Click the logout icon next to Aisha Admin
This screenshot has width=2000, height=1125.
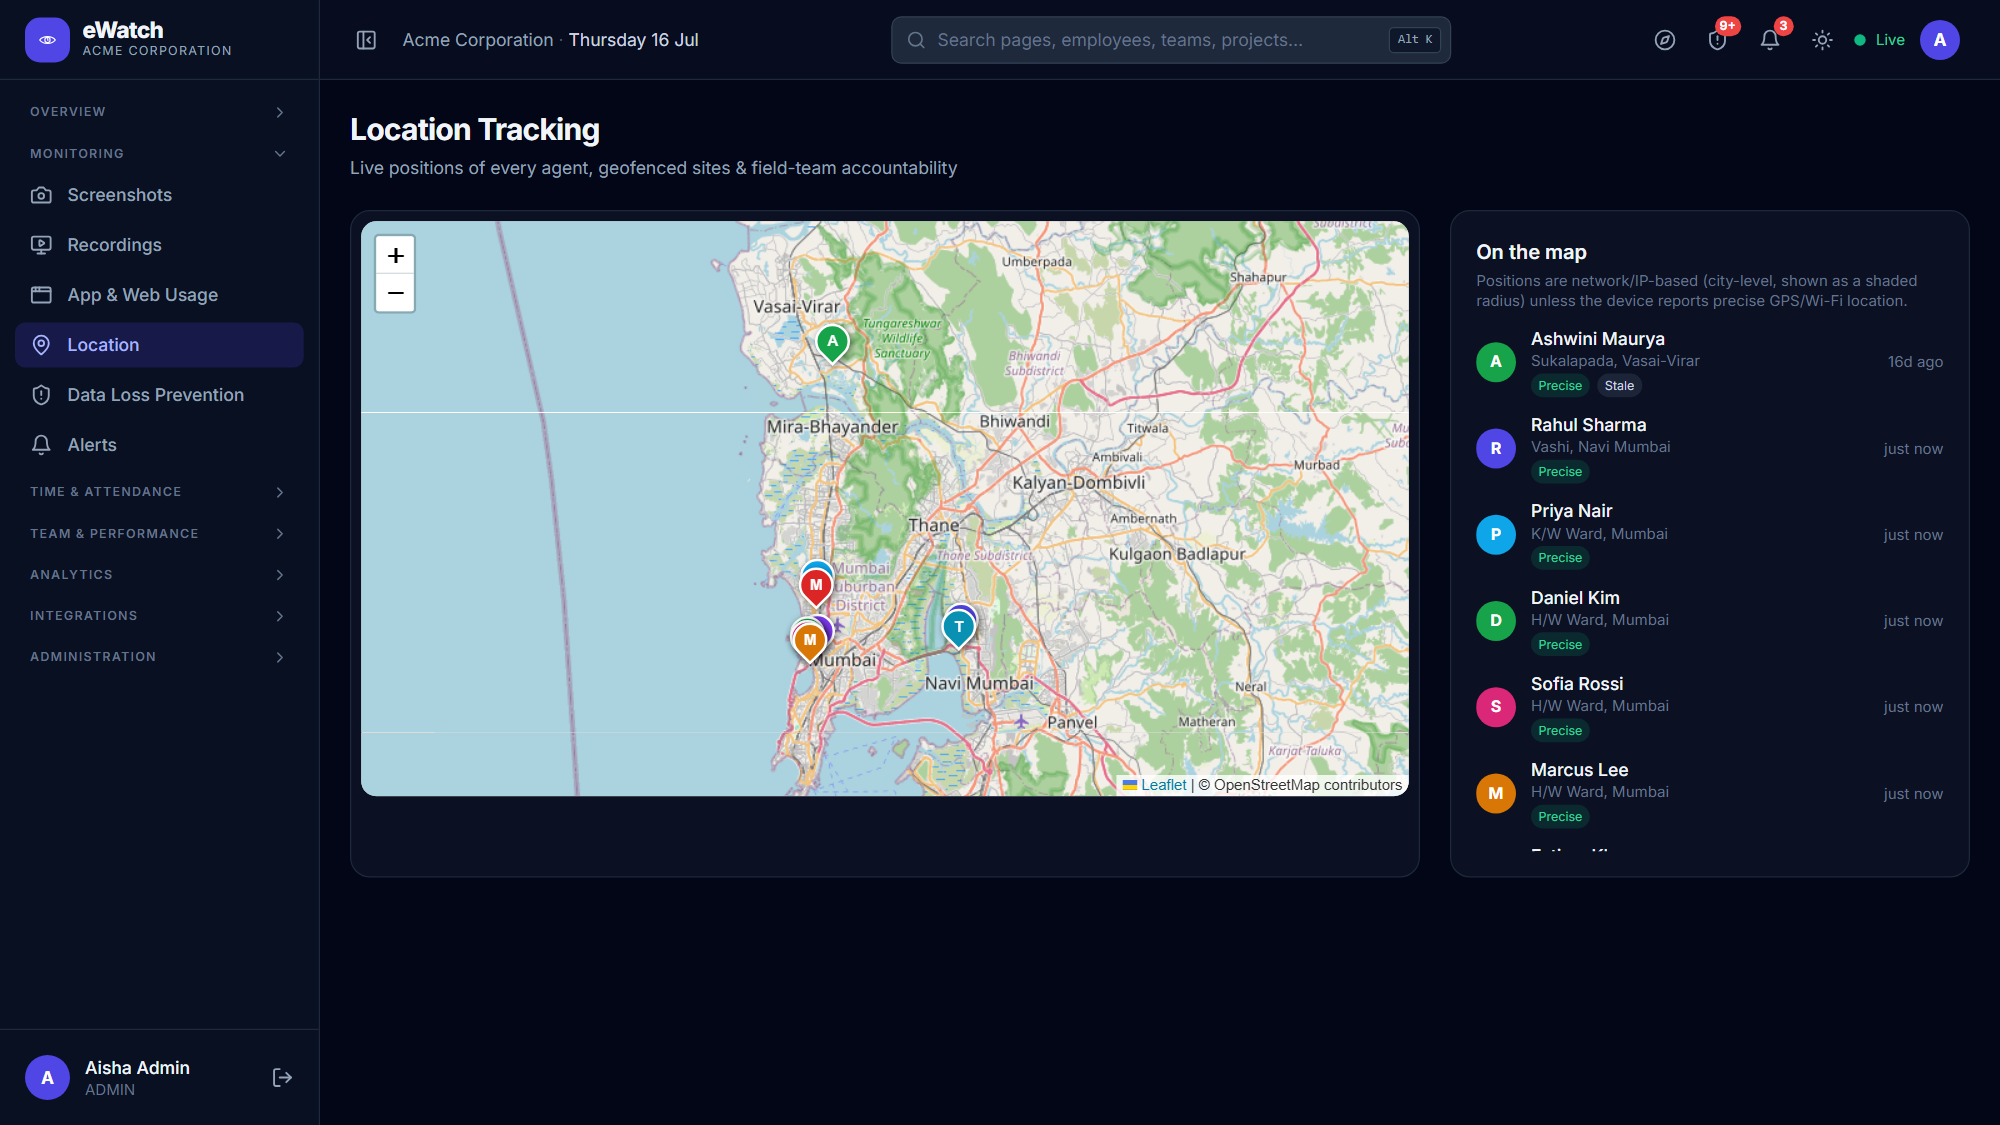tap(282, 1077)
